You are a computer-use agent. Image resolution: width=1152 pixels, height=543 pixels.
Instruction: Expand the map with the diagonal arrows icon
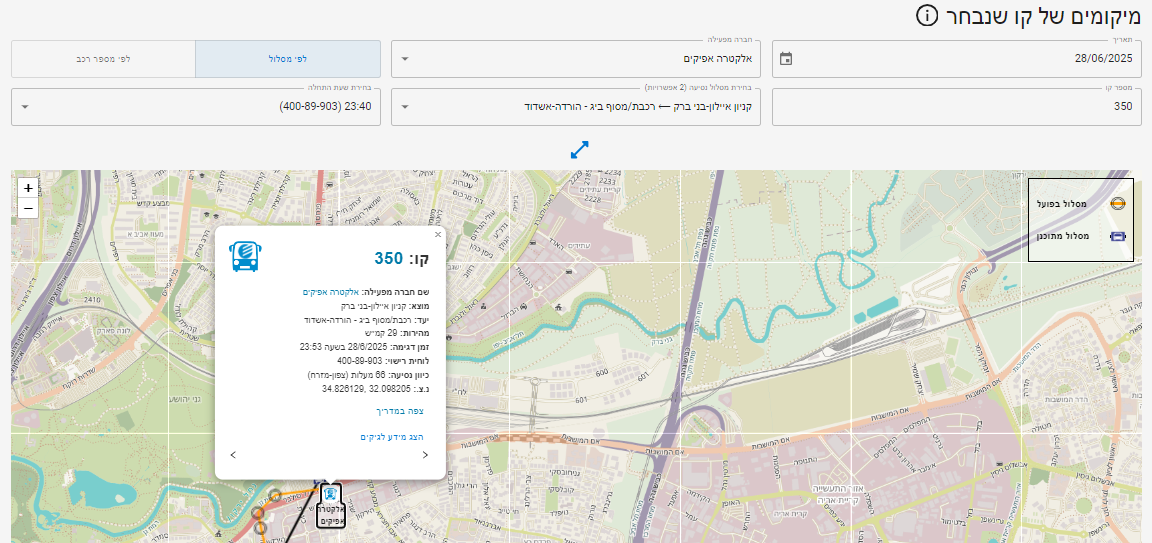coord(580,150)
